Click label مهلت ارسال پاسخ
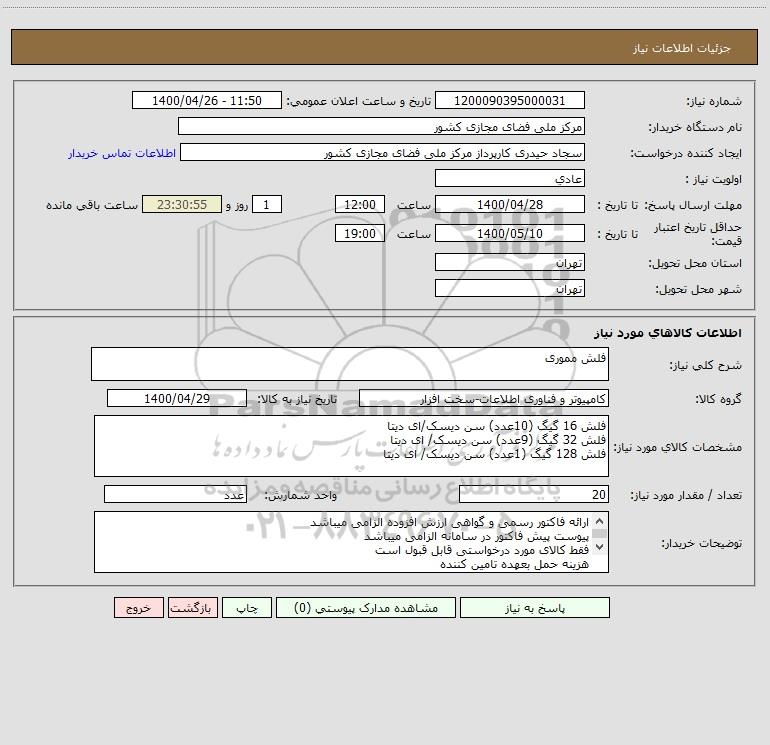Viewport: 770px width, 745px height. tap(693, 205)
